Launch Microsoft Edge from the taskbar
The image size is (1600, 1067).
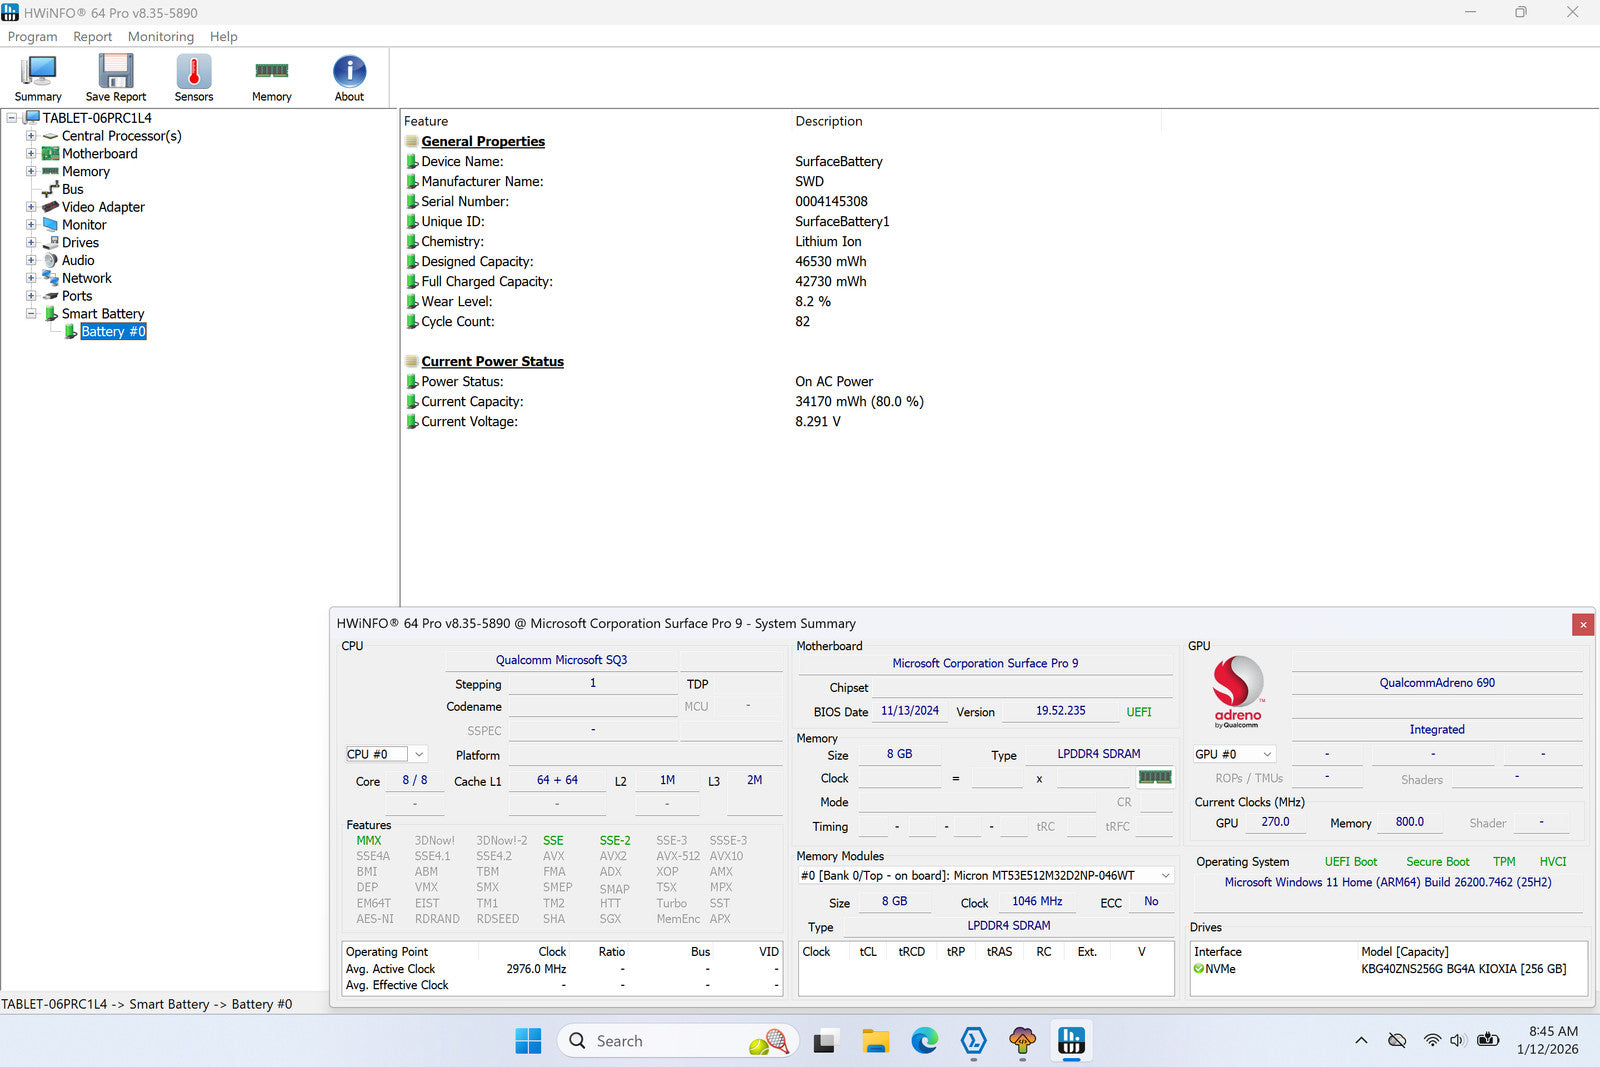click(924, 1041)
